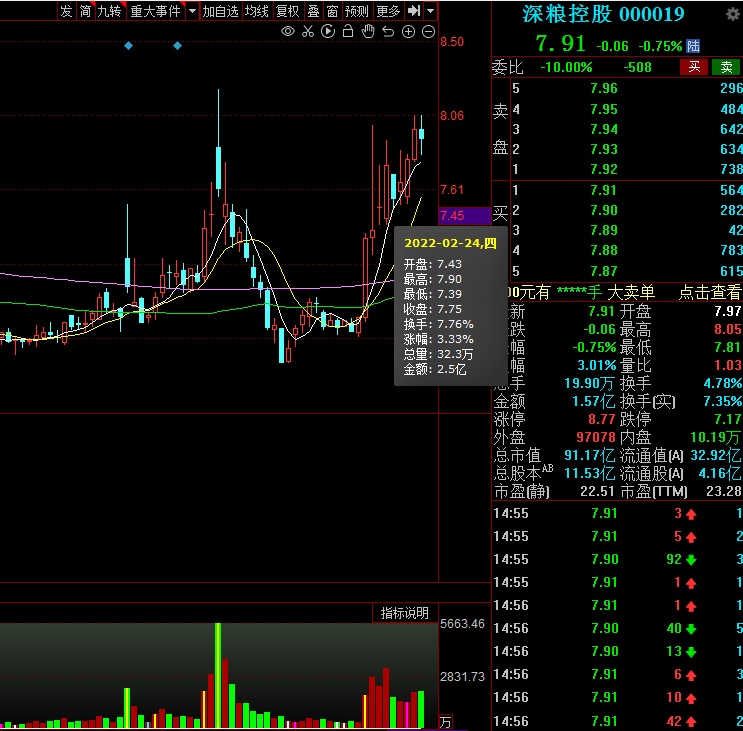Click the red 买 buy button
The image size is (743, 731).
693,67
